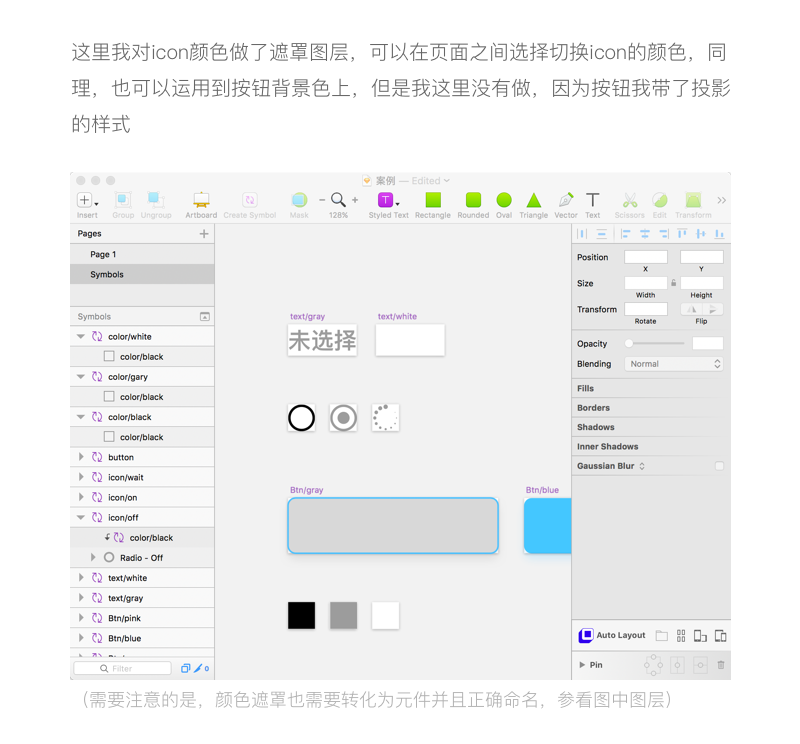Click the Transform toolbar icon
The image size is (800, 744).
pos(693,200)
